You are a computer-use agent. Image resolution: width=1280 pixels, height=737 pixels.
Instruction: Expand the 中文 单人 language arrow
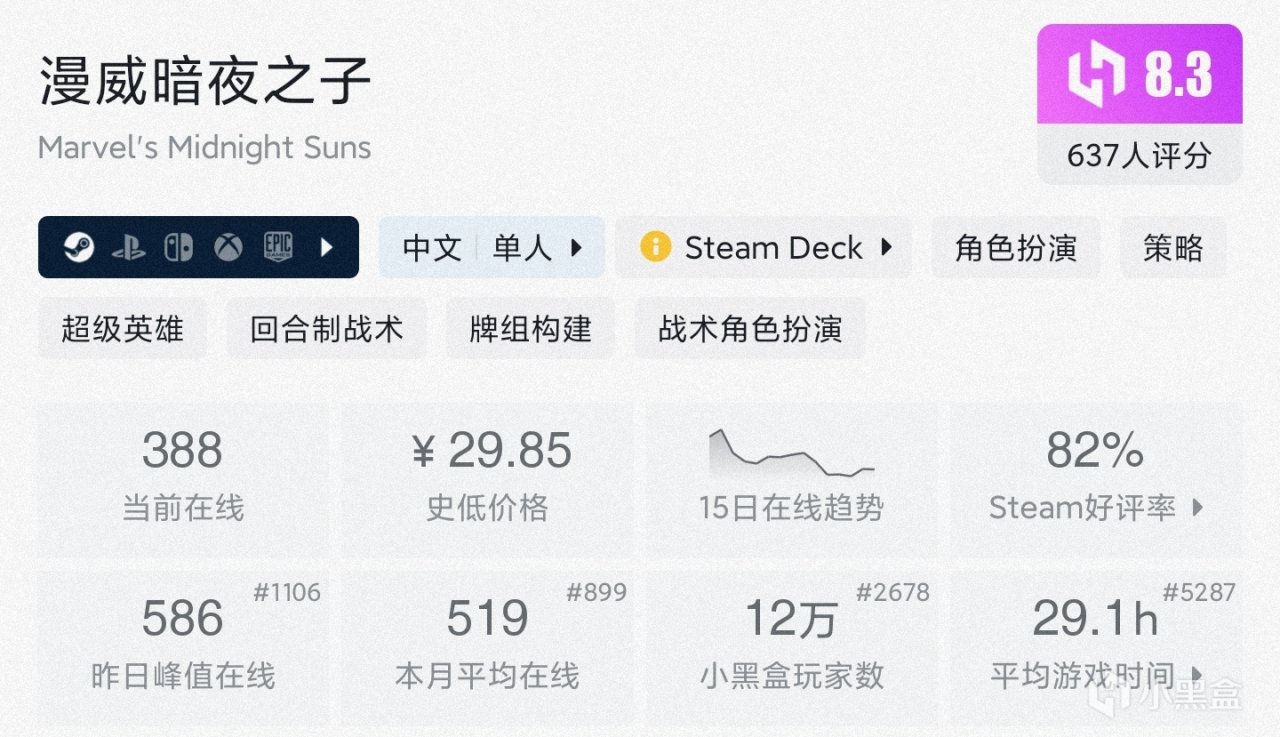pyautogui.click(x=576, y=247)
